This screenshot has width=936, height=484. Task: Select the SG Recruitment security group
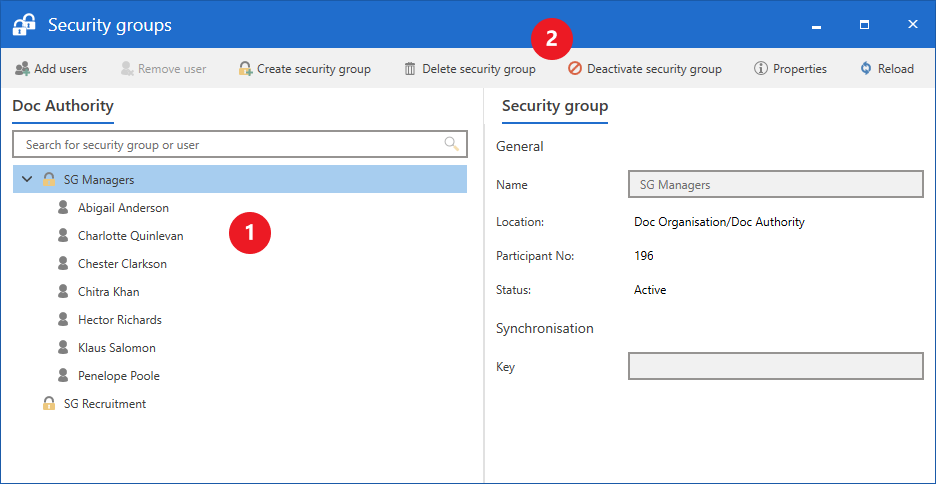point(104,404)
